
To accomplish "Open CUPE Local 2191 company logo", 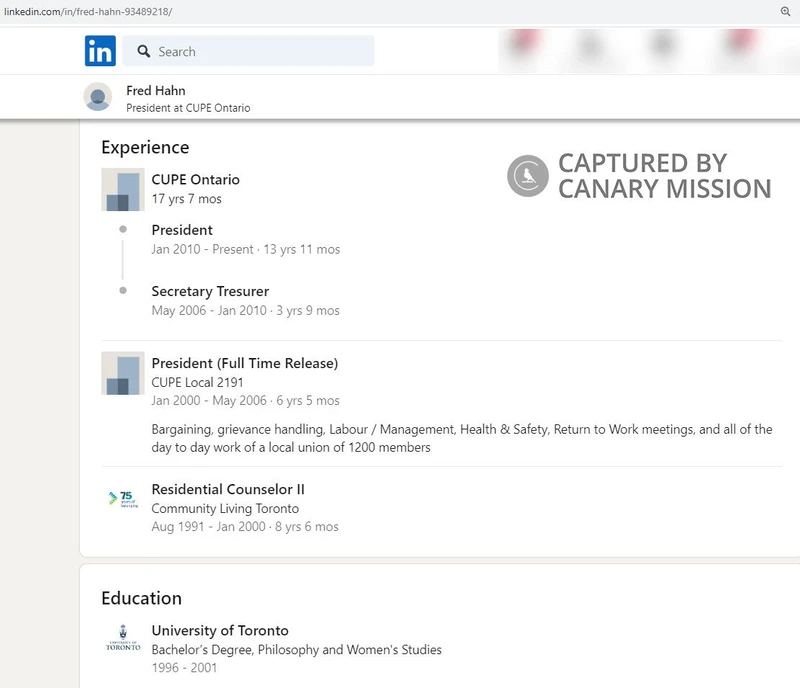I will click(x=122, y=373).
